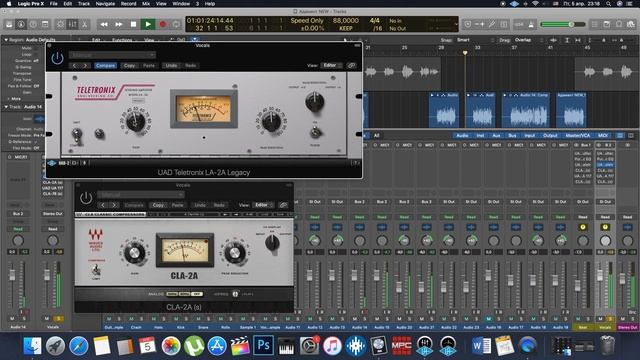Screen dimensions: 640x360
Task: Click Copy in LA-2A plugin header
Action: (x=129, y=65)
